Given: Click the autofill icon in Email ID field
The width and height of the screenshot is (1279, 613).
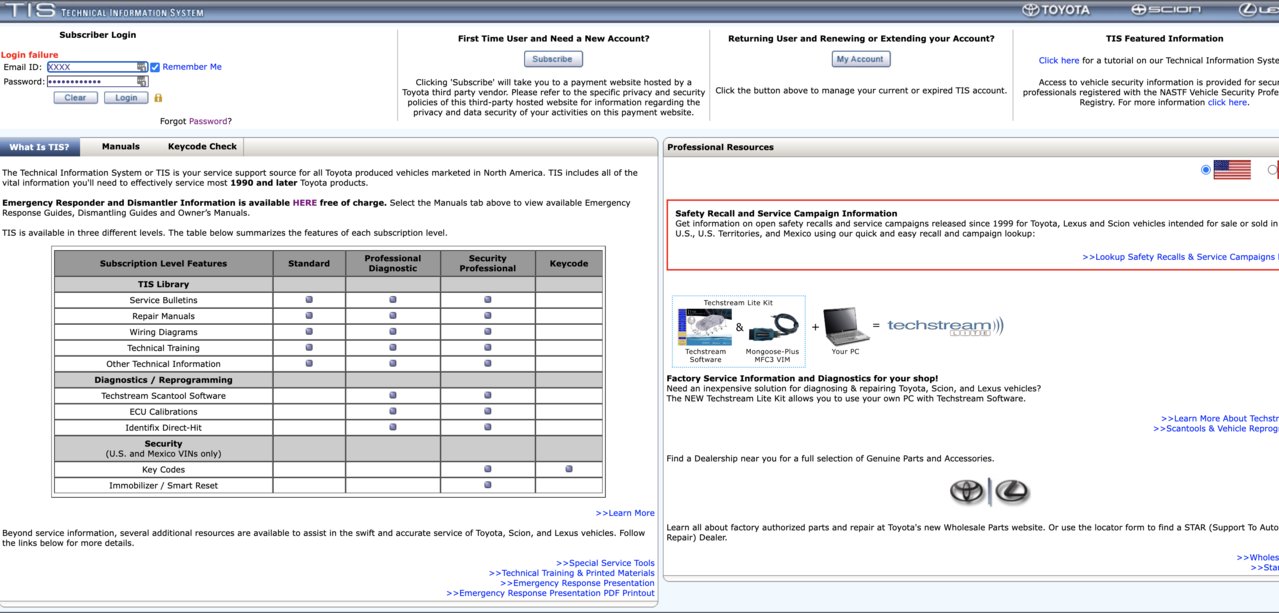Looking at the screenshot, I should tap(142, 67).
